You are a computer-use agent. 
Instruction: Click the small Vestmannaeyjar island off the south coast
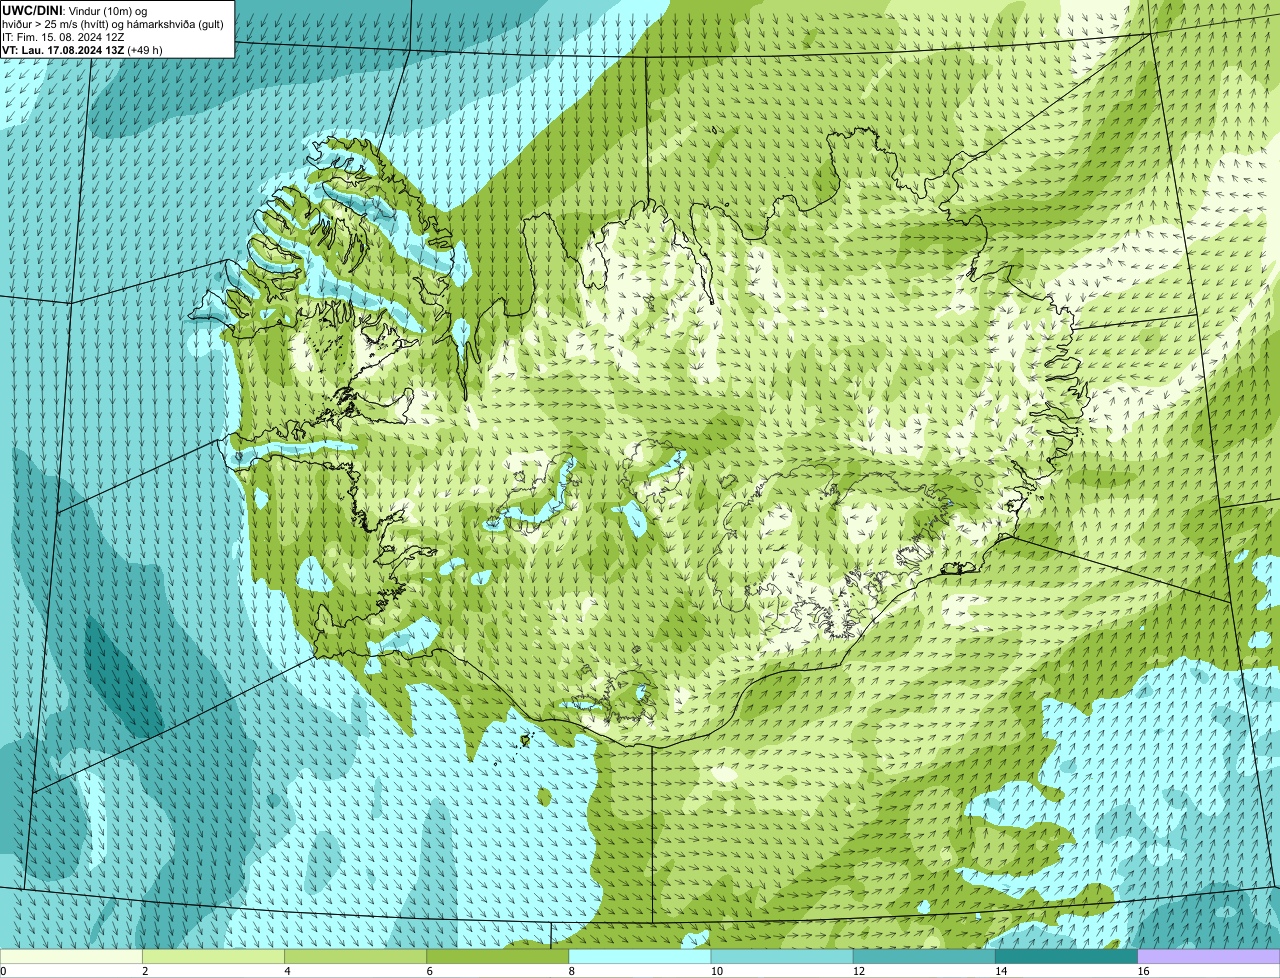pyautogui.click(x=527, y=740)
